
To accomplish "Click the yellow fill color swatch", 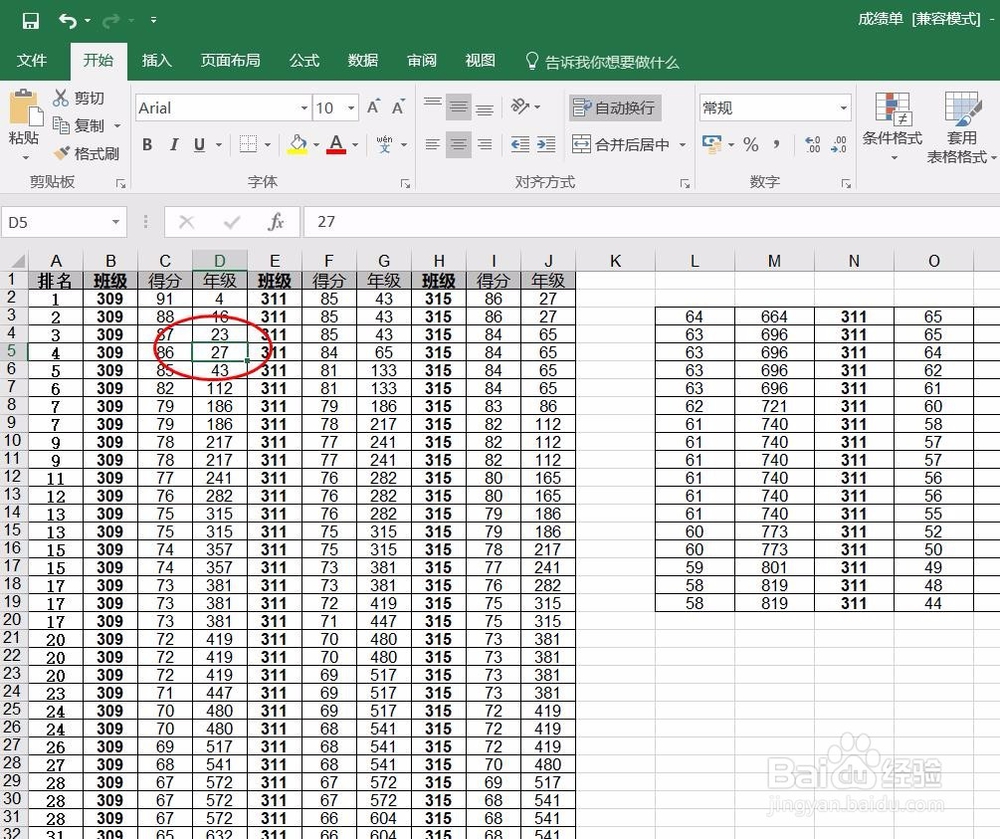I will [297, 151].
